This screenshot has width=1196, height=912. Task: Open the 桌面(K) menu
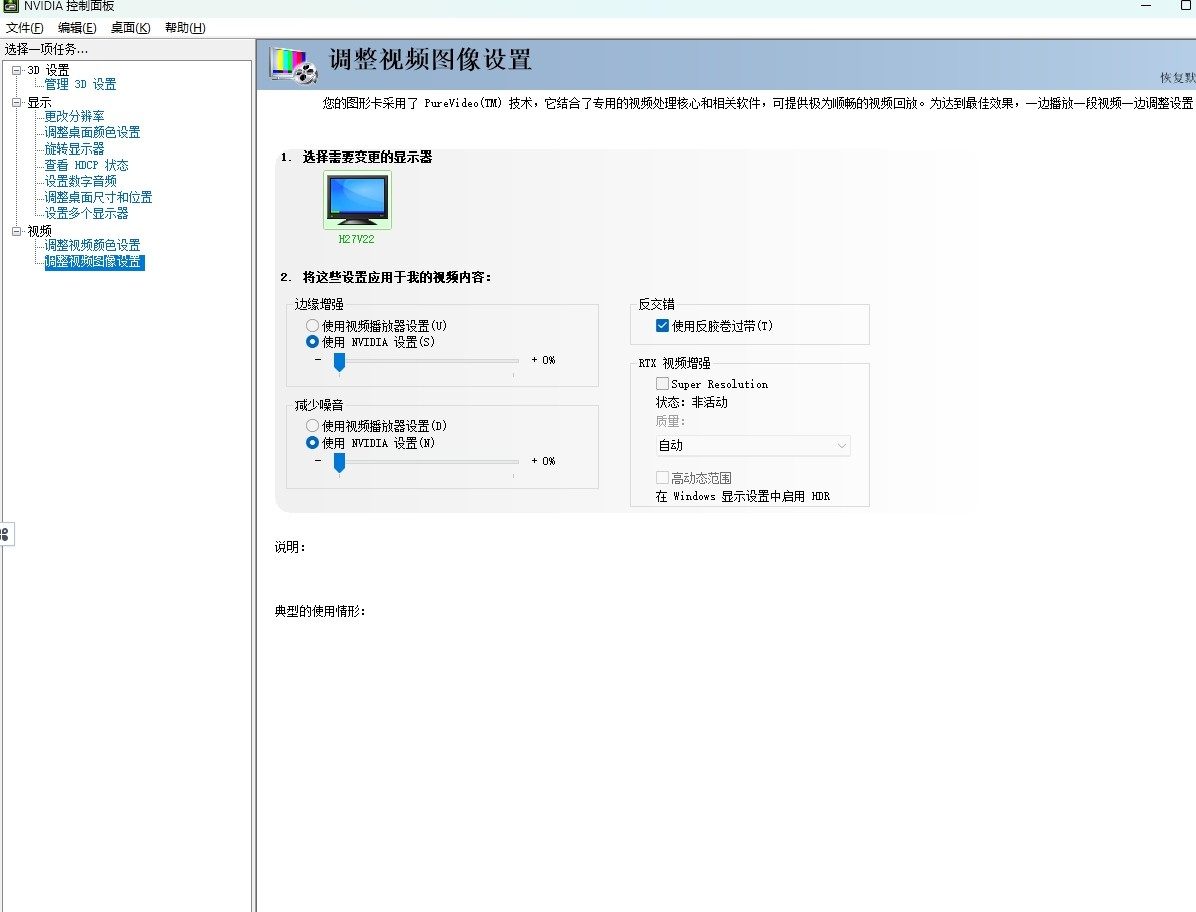(x=130, y=28)
